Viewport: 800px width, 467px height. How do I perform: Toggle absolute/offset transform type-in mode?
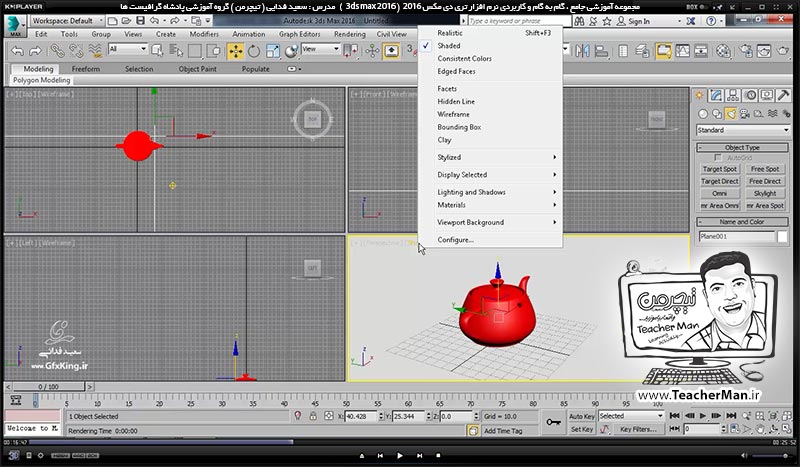pyautogui.click(x=329, y=416)
